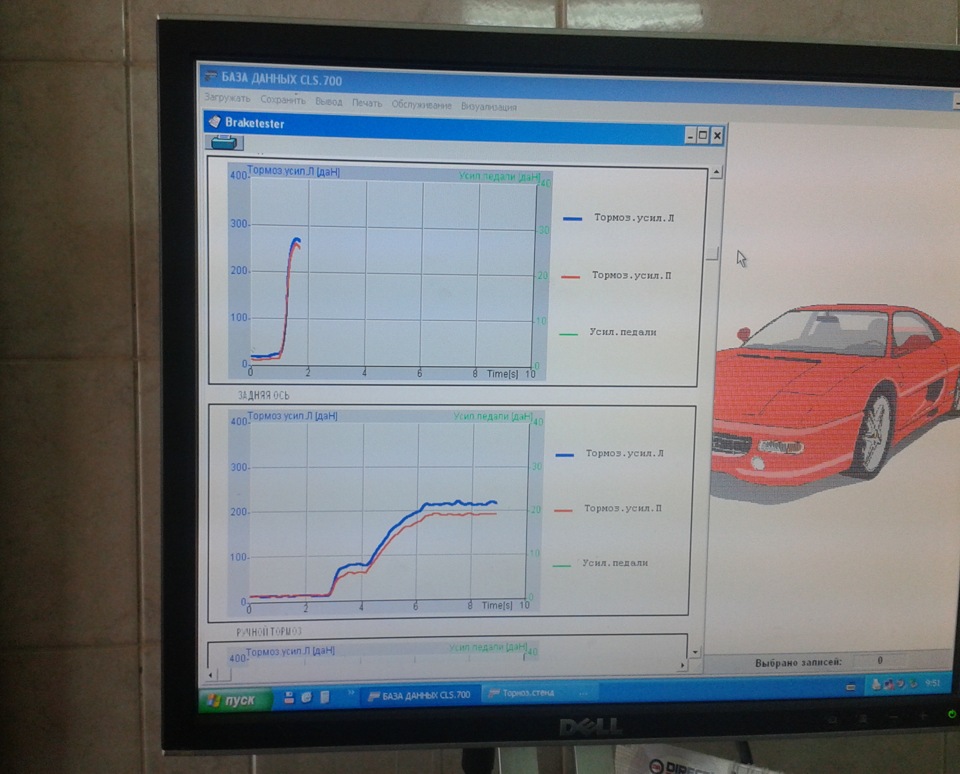Click the system tray clock 9:51

[x=932, y=683]
